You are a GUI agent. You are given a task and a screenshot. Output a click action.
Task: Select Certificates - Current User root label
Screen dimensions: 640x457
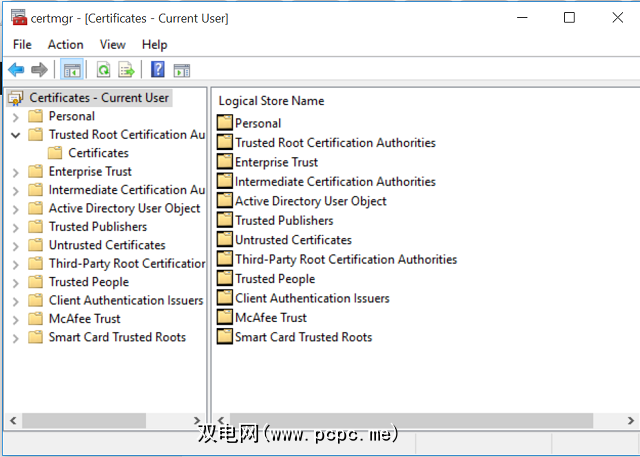click(x=99, y=98)
